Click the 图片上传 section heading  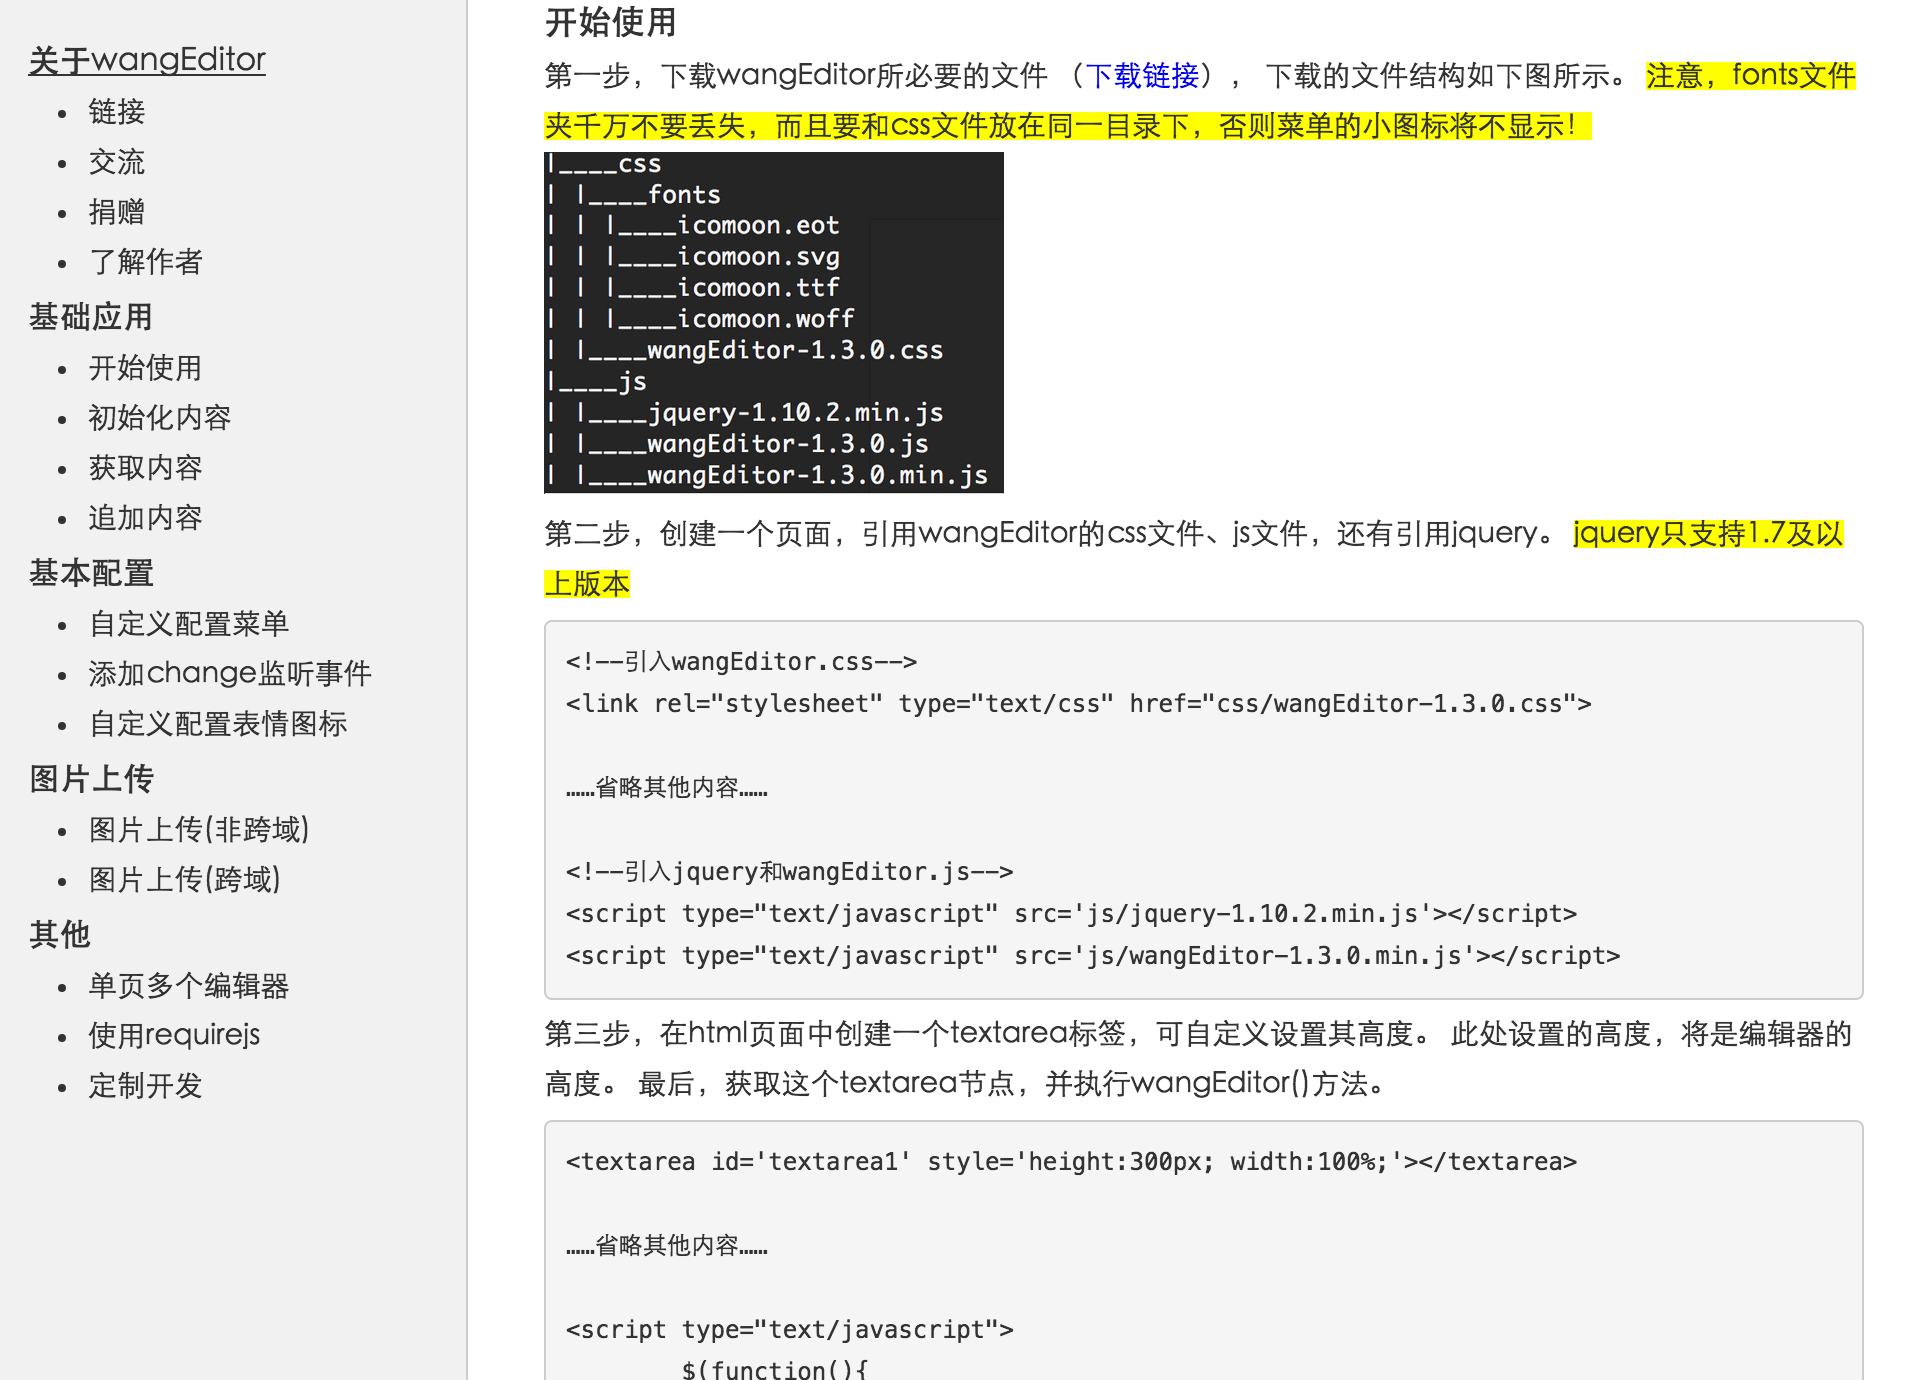click(91, 779)
